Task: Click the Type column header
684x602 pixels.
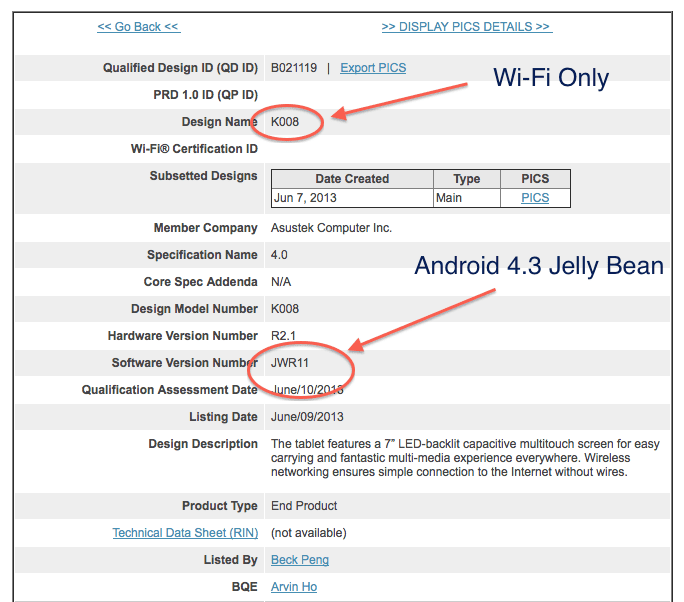Action: tap(466, 179)
